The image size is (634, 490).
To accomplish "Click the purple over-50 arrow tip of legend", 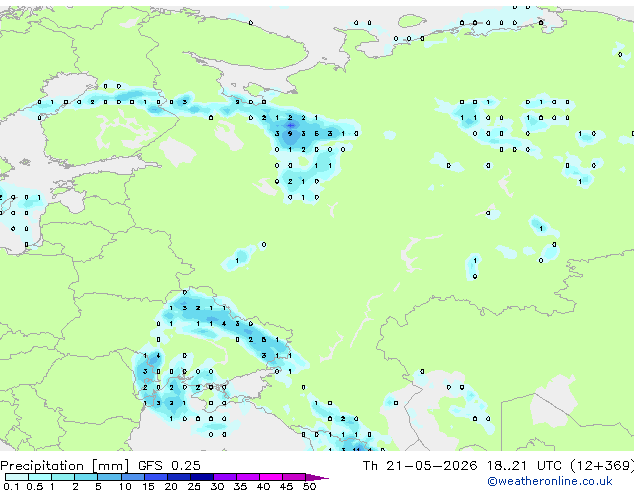I will click(x=317, y=477).
